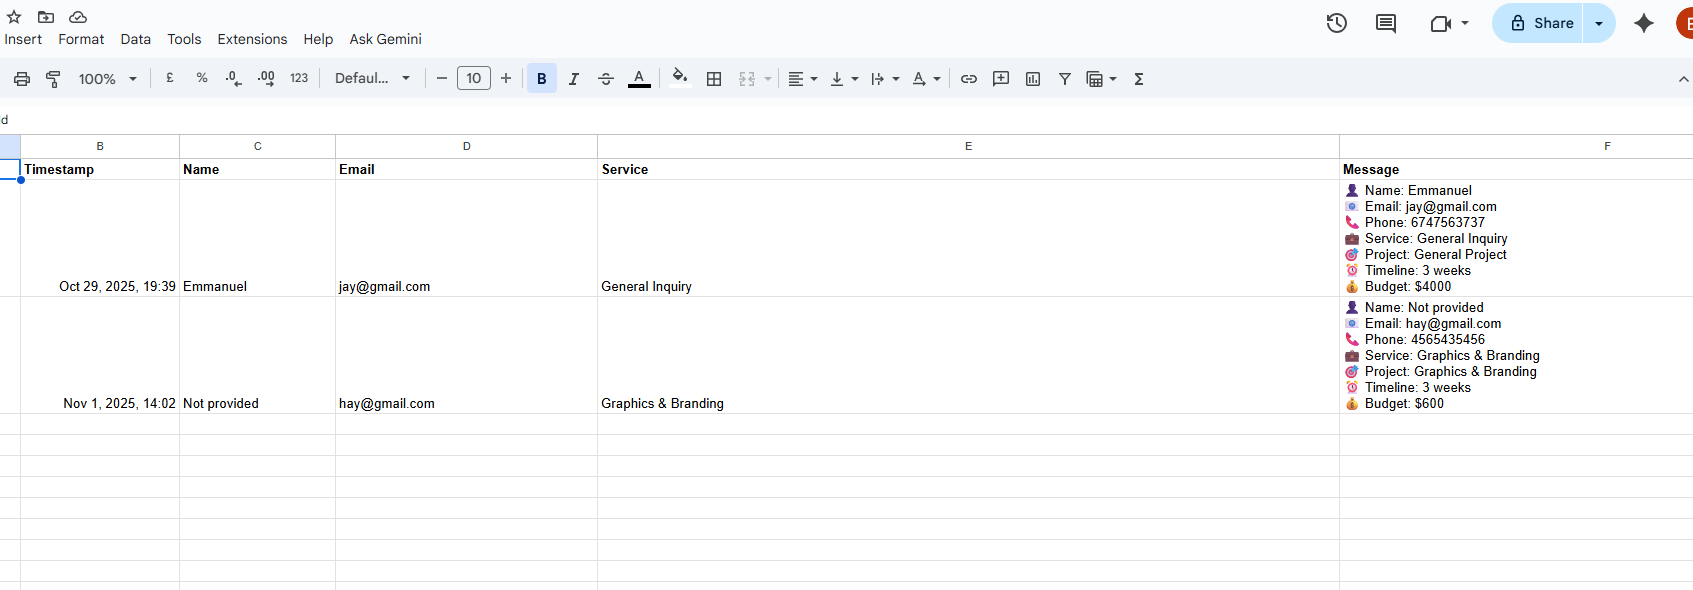The width and height of the screenshot is (1693, 590).
Task: Open the comments history icon
Action: 1386,23
